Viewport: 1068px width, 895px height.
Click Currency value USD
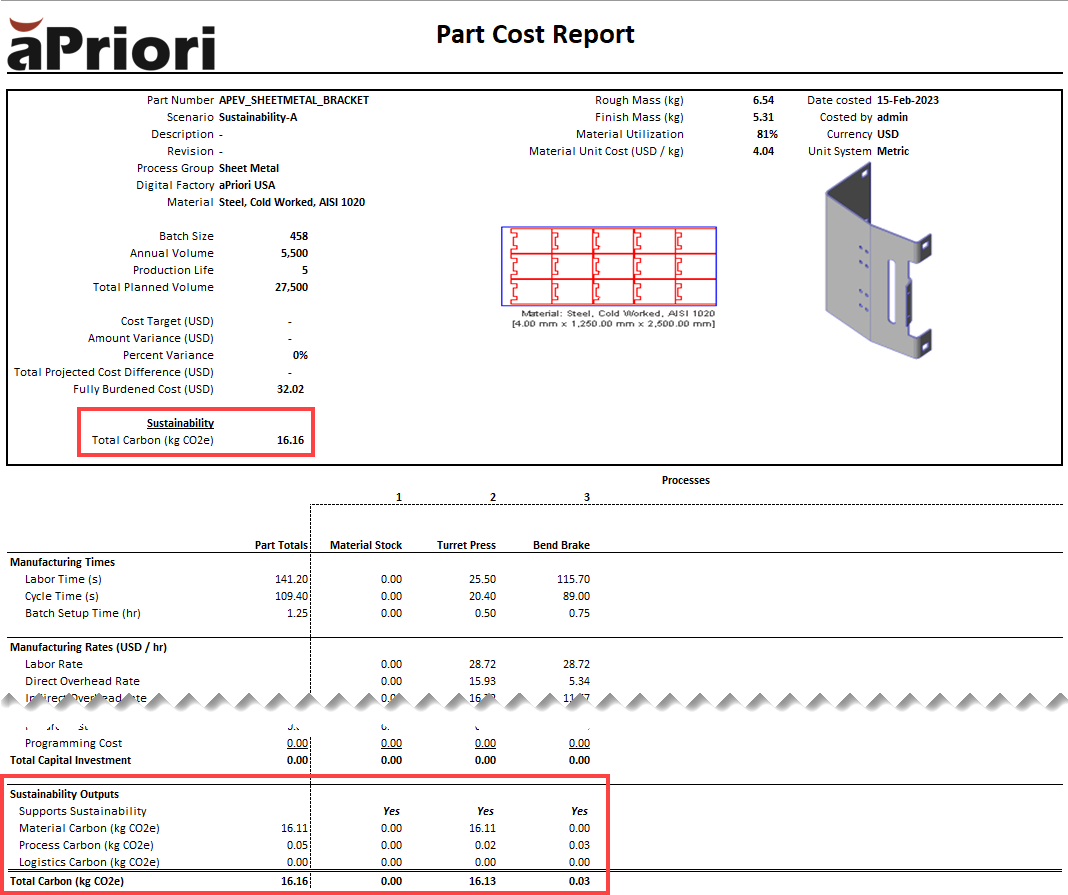[888, 134]
